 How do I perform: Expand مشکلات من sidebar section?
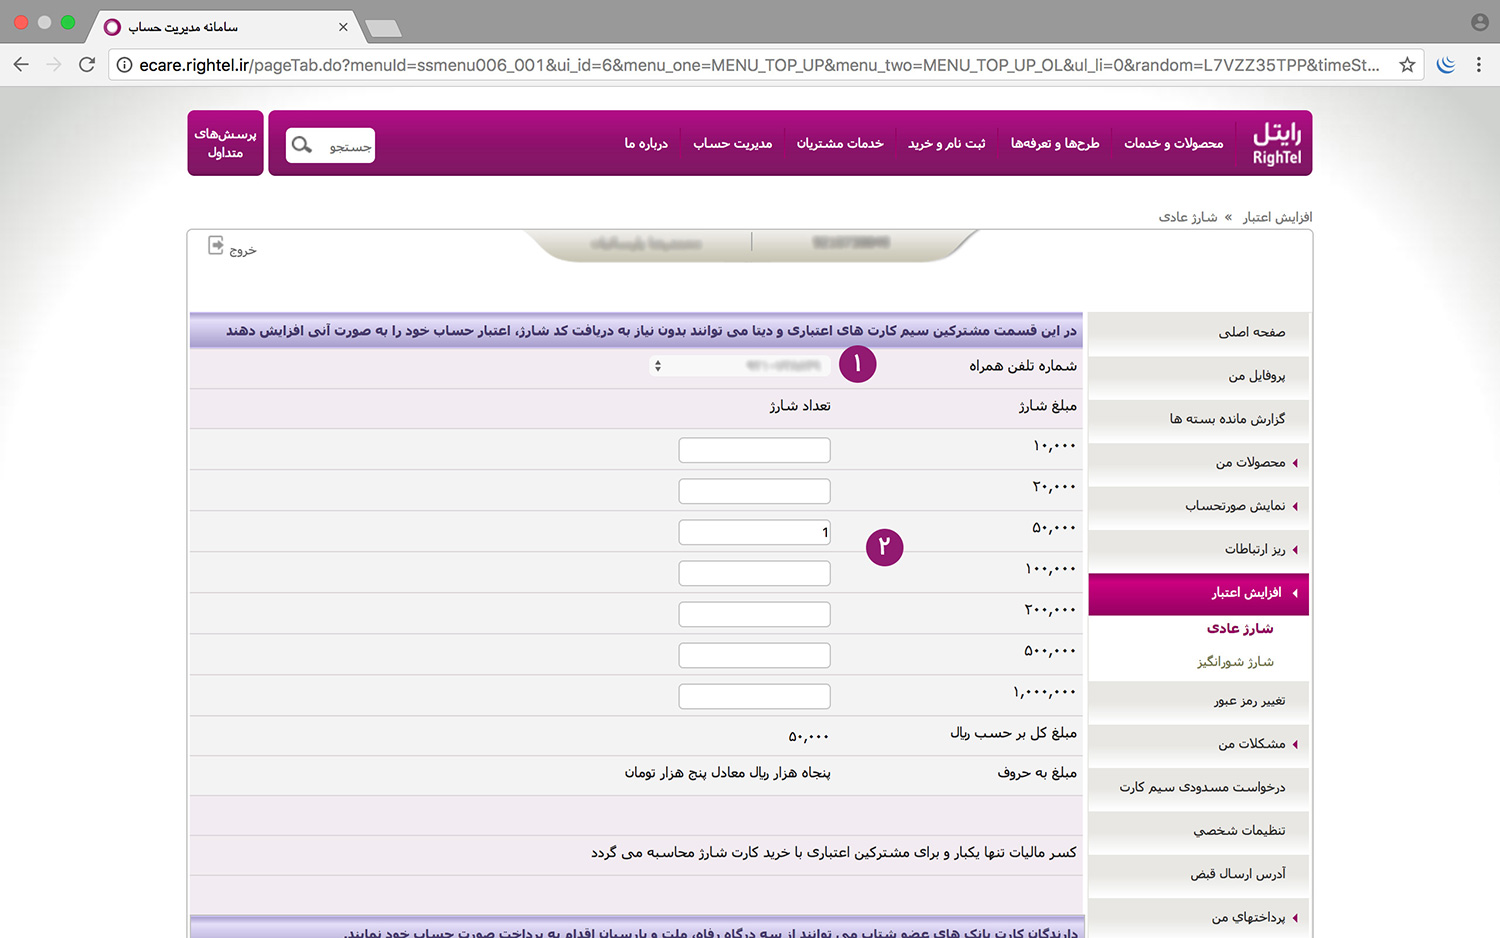(x=1251, y=744)
